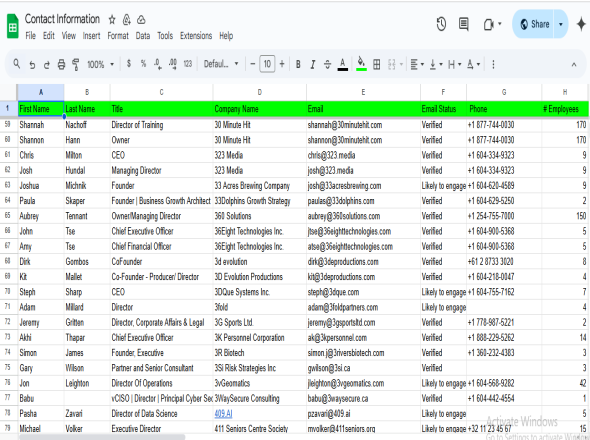This screenshot has height=440, width=590.
Task: Increase font size plus button
Action: click(x=282, y=64)
